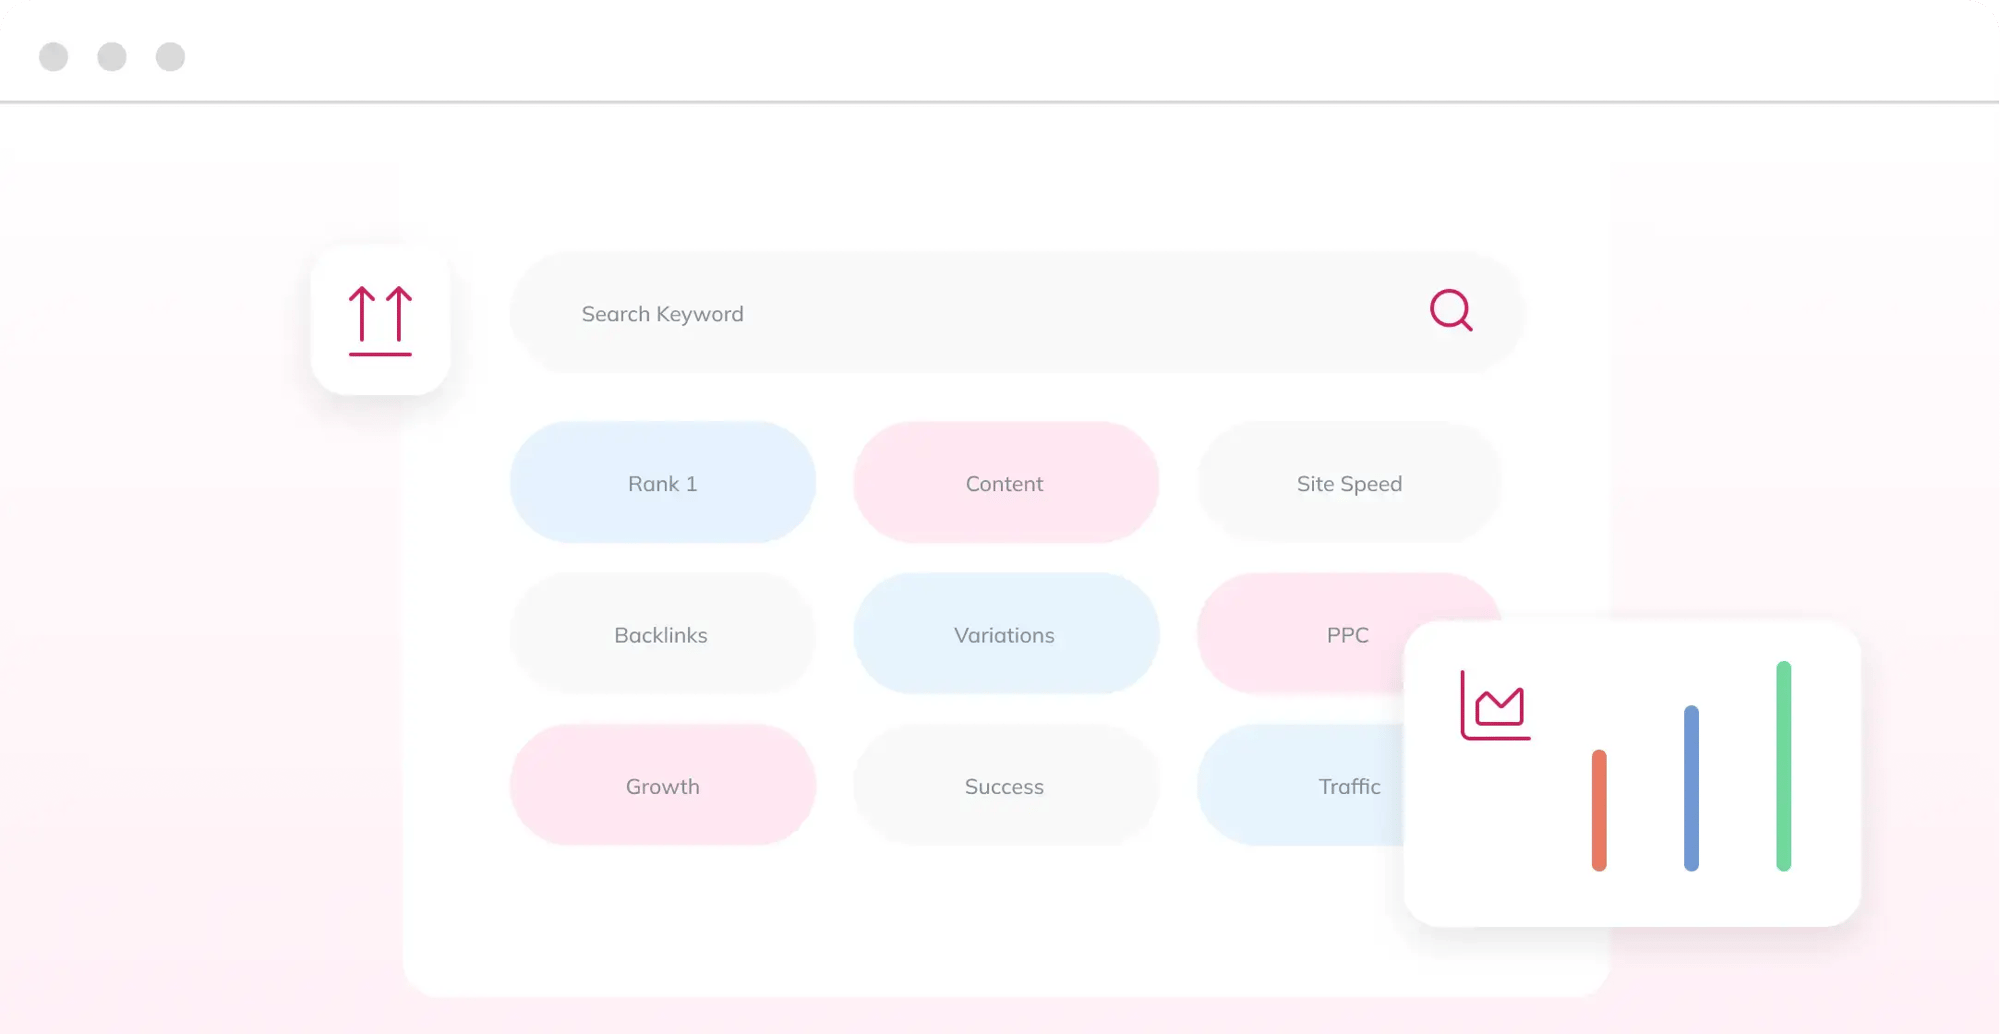Click the orange bar in chart

[x=1599, y=810]
